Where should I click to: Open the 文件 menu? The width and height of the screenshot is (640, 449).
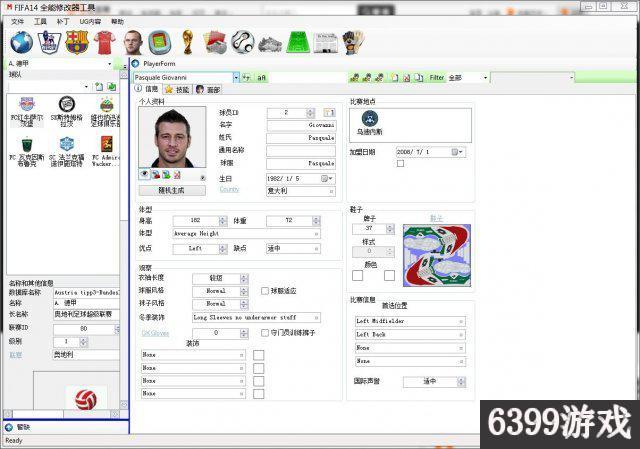17,22
